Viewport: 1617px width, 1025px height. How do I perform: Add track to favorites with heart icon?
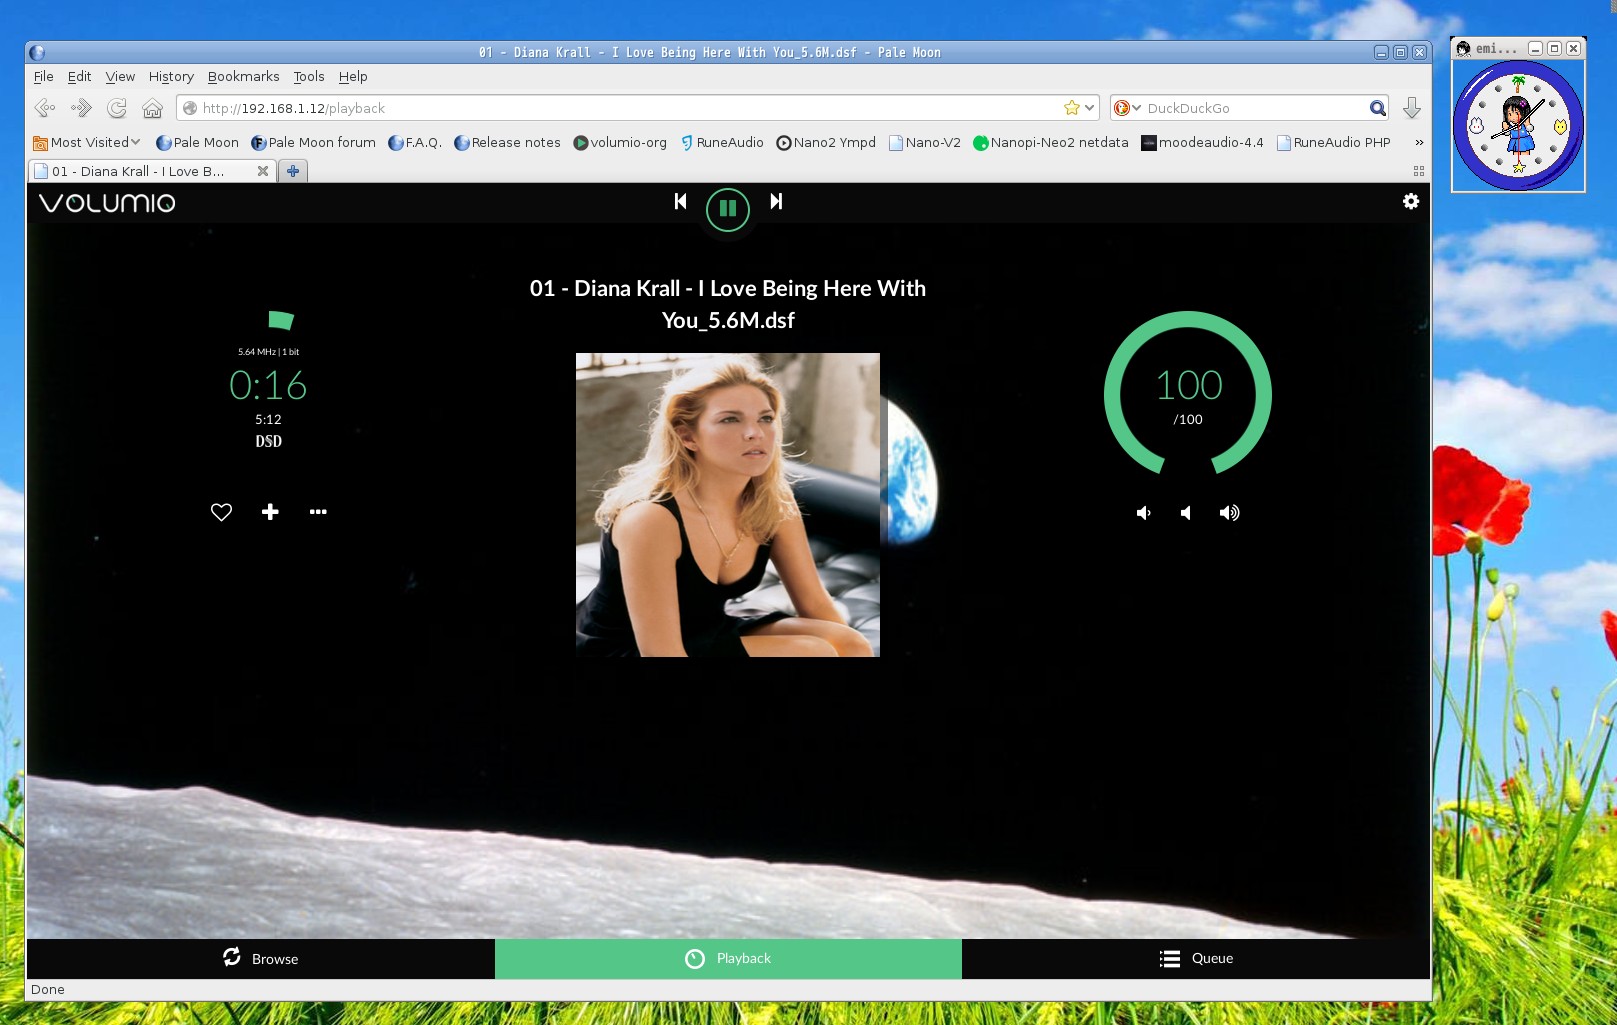click(221, 512)
